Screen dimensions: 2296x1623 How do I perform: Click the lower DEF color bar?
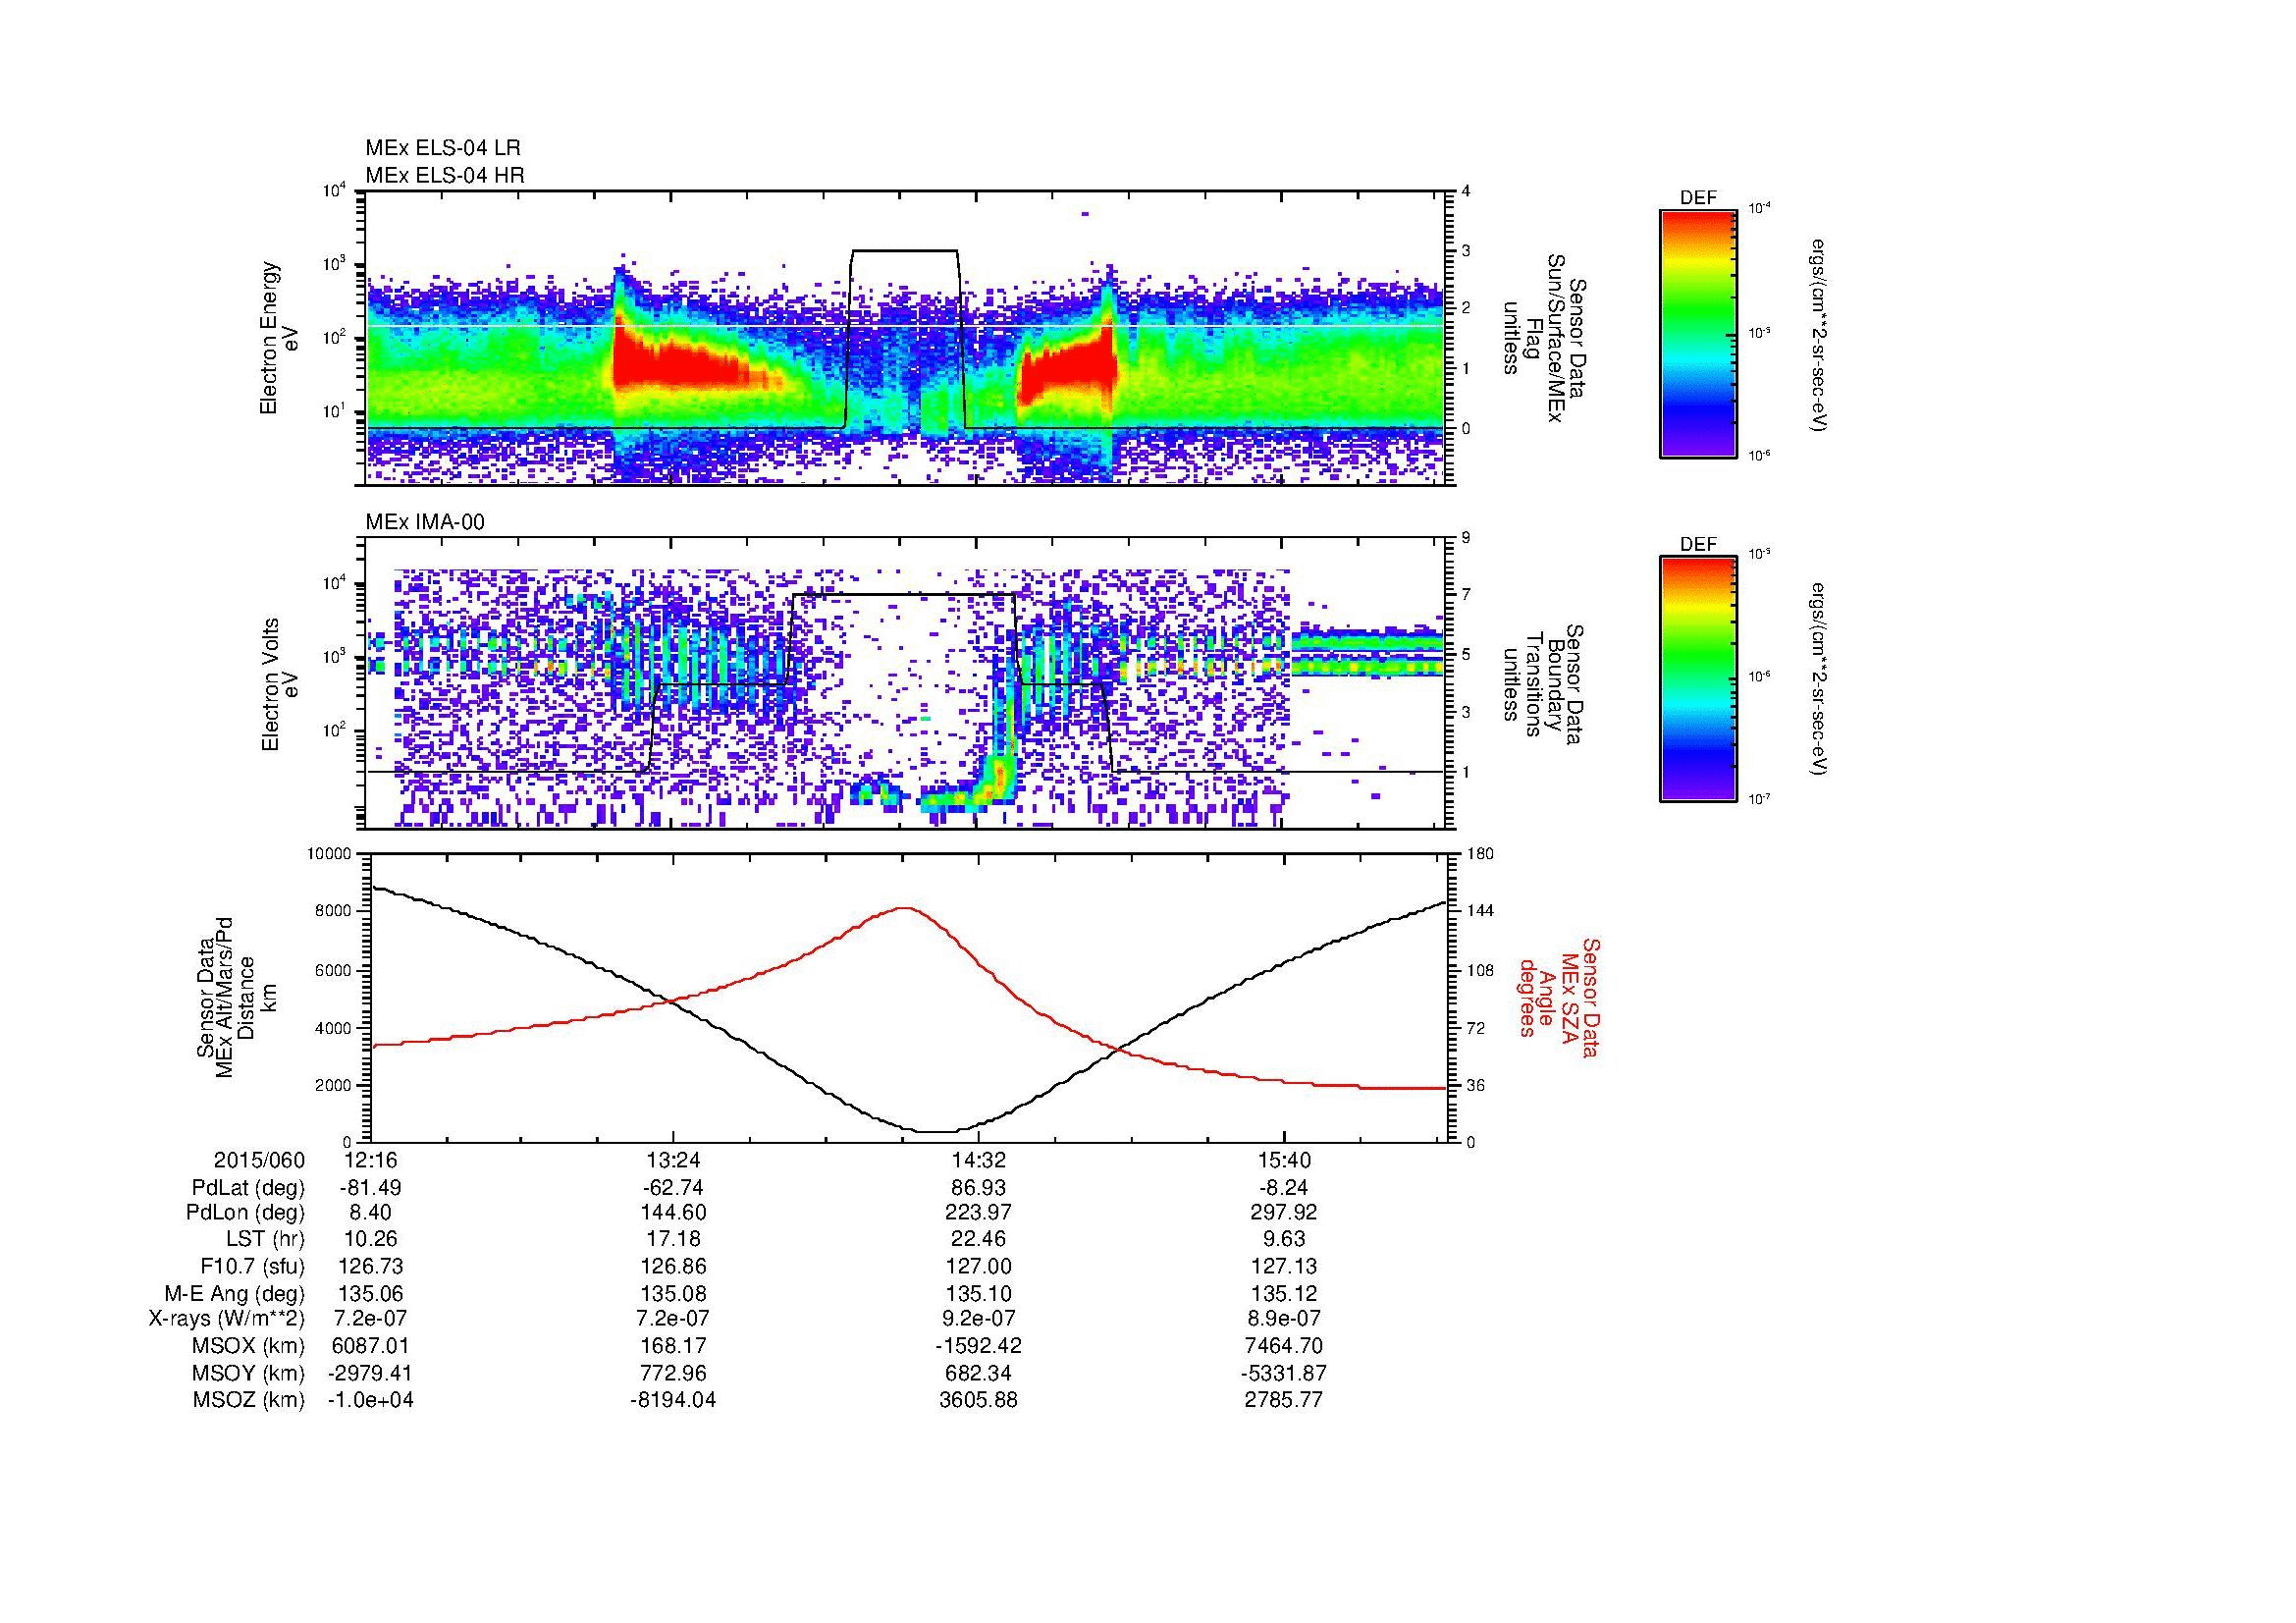tap(1698, 679)
